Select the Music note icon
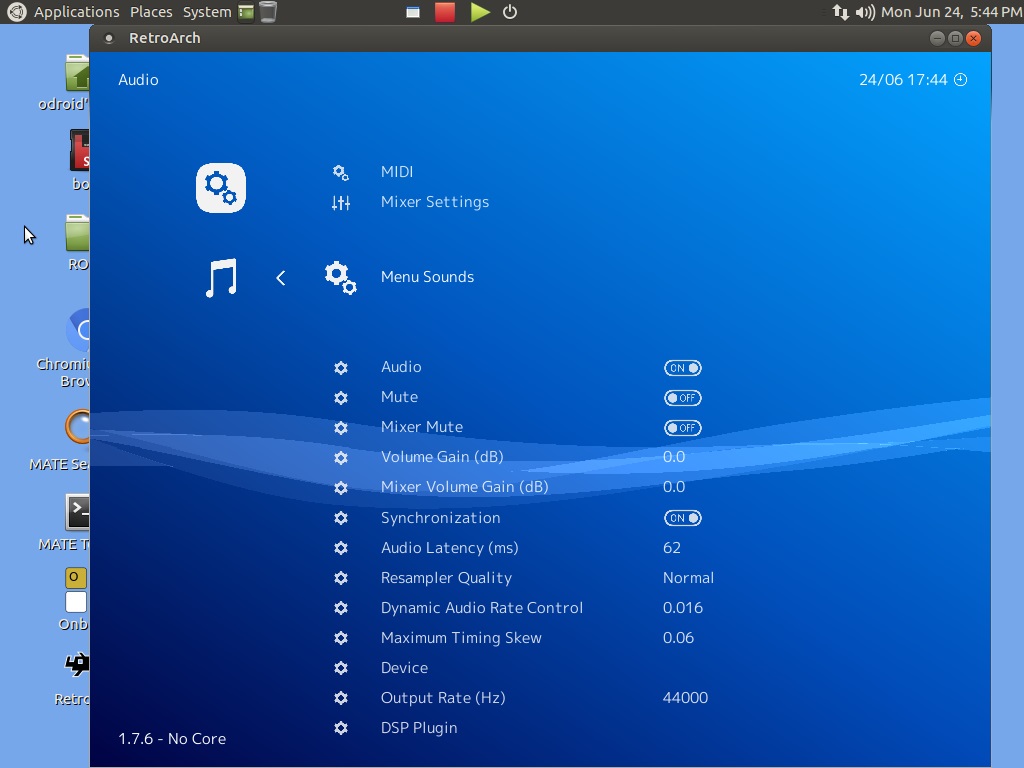The height and width of the screenshot is (768, 1024). click(x=221, y=278)
